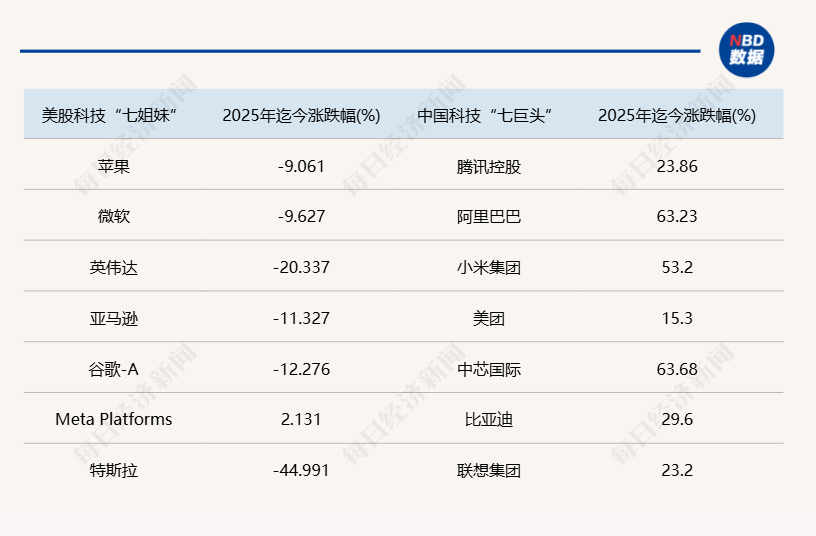Click the value 63.23
This screenshot has height=536, width=816.
coord(677,216)
